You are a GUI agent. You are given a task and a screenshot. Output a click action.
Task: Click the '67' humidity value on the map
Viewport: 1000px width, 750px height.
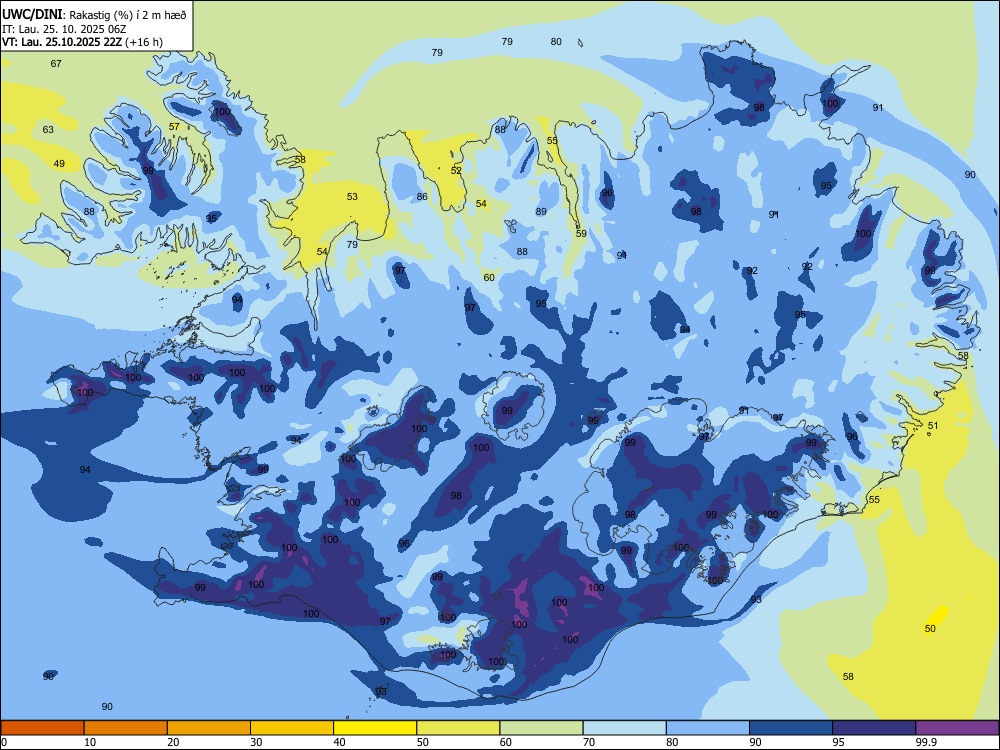[x=56, y=63]
